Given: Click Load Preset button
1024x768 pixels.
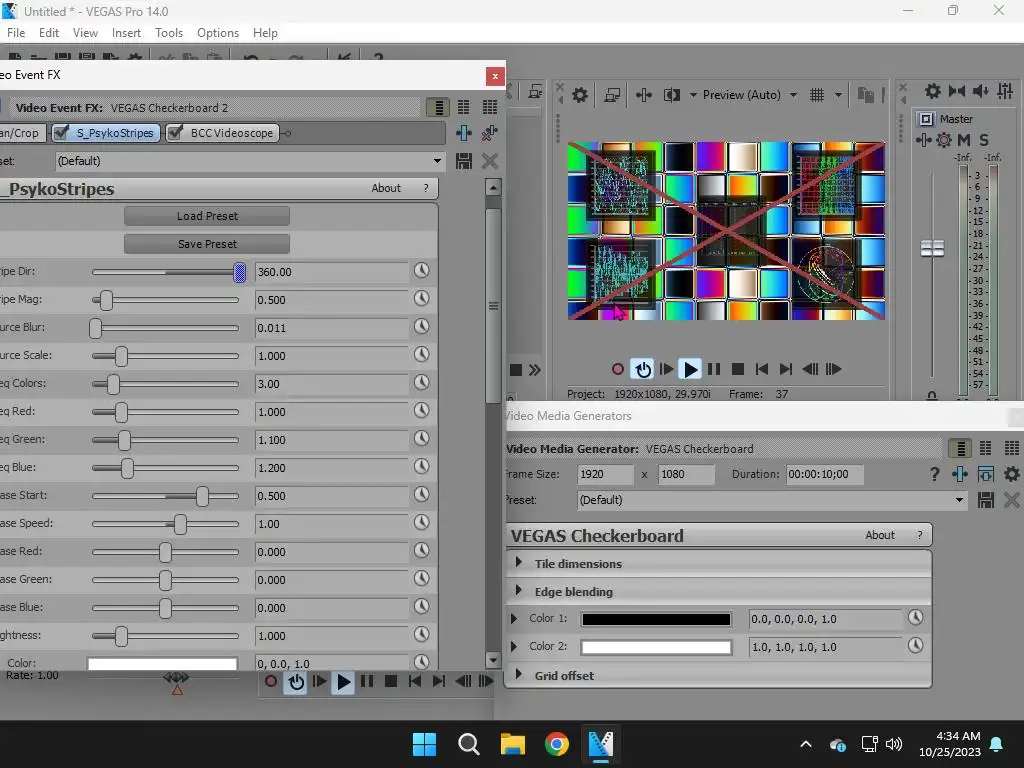Looking at the screenshot, I should (207, 216).
